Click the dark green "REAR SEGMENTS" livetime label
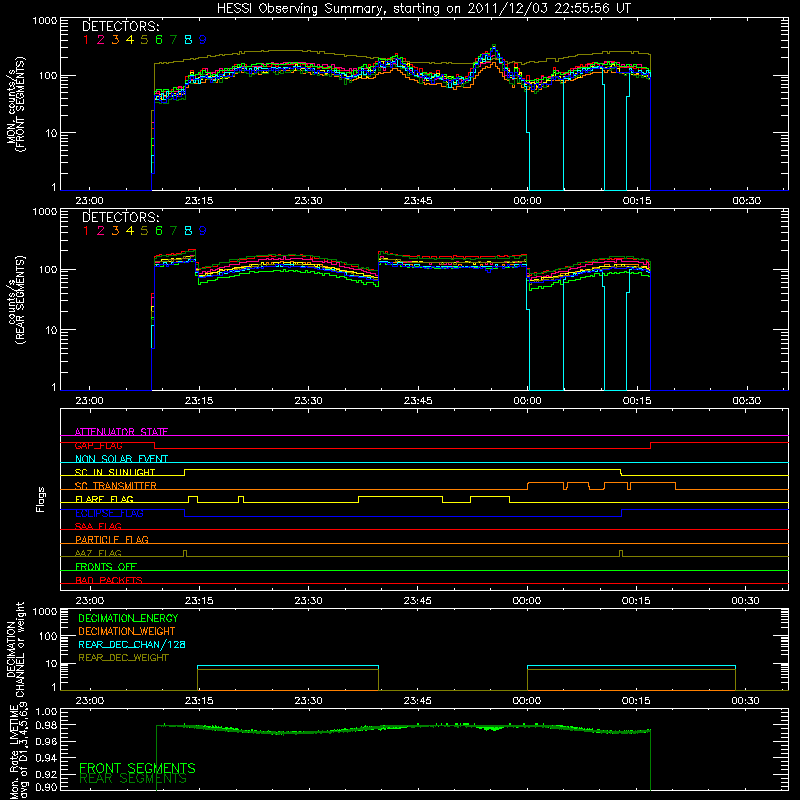 pyautogui.click(x=133, y=779)
